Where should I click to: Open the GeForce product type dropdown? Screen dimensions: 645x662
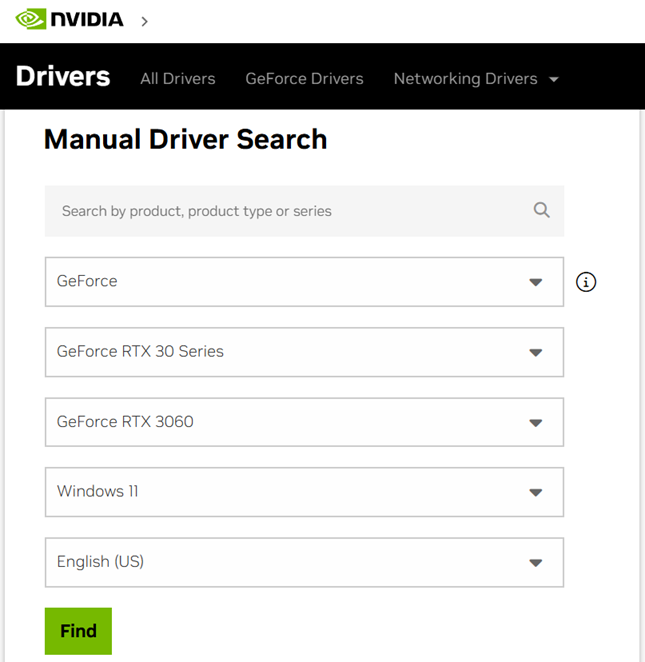pyautogui.click(x=290, y=282)
